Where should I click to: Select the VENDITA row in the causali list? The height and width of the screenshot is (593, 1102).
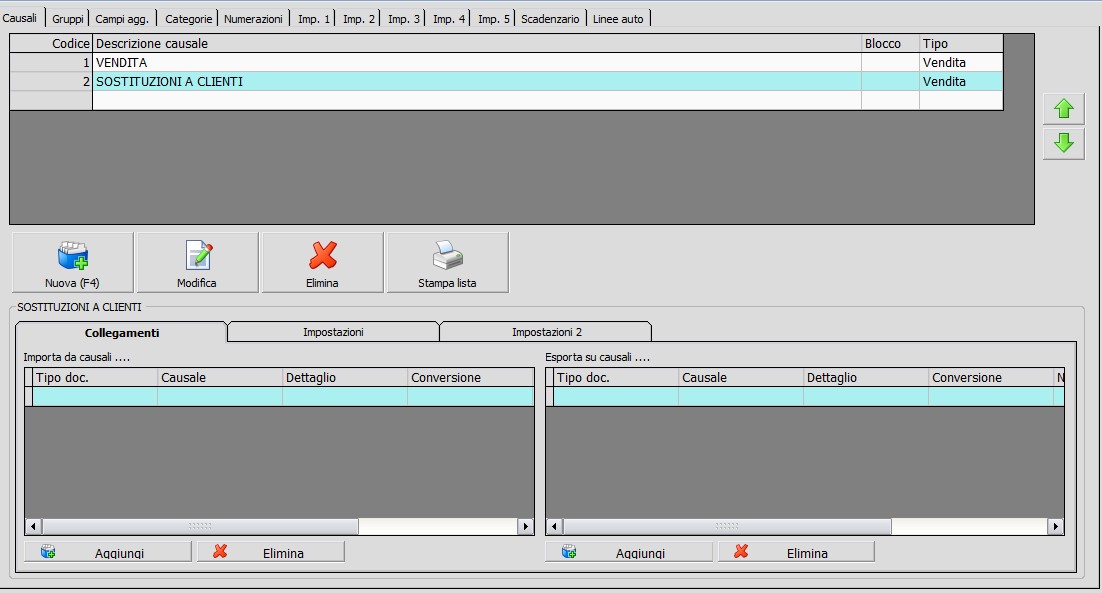click(506, 63)
